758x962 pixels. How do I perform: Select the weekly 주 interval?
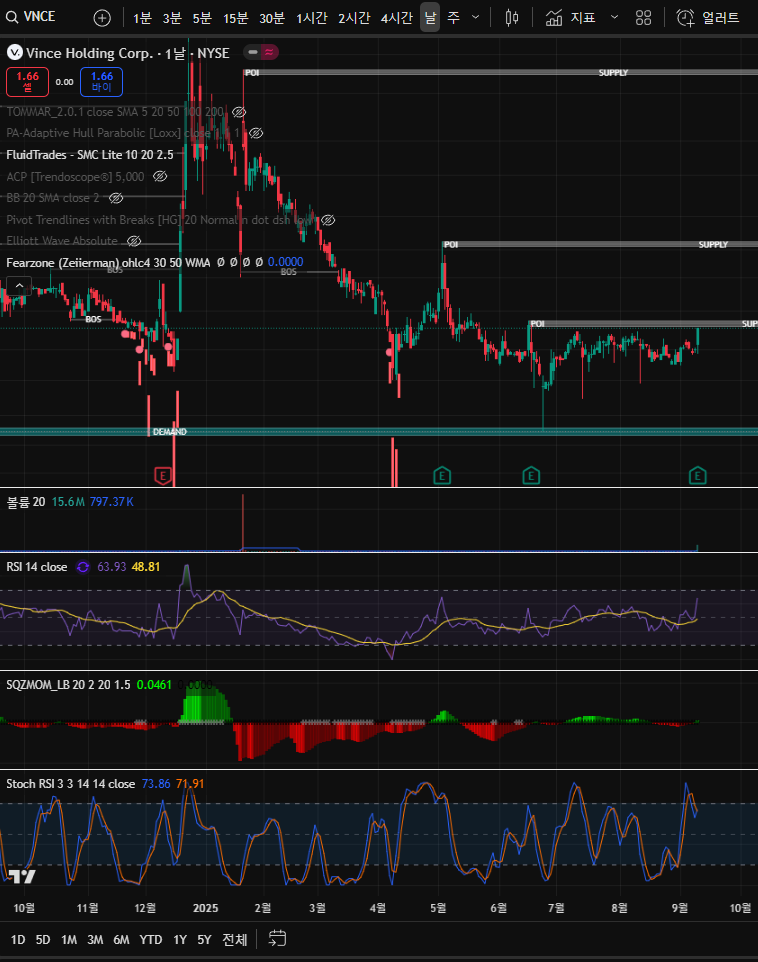pyautogui.click(x=454, y=18)
